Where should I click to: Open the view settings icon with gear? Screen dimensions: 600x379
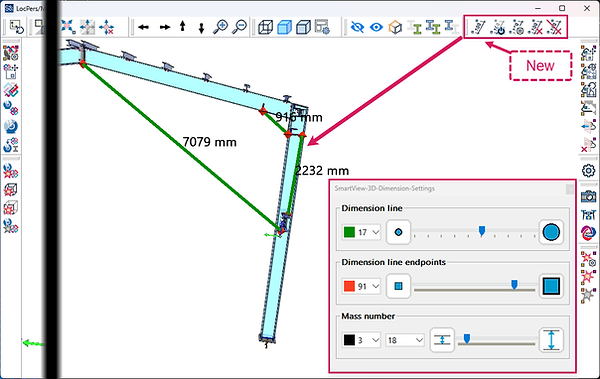point(322,27)
